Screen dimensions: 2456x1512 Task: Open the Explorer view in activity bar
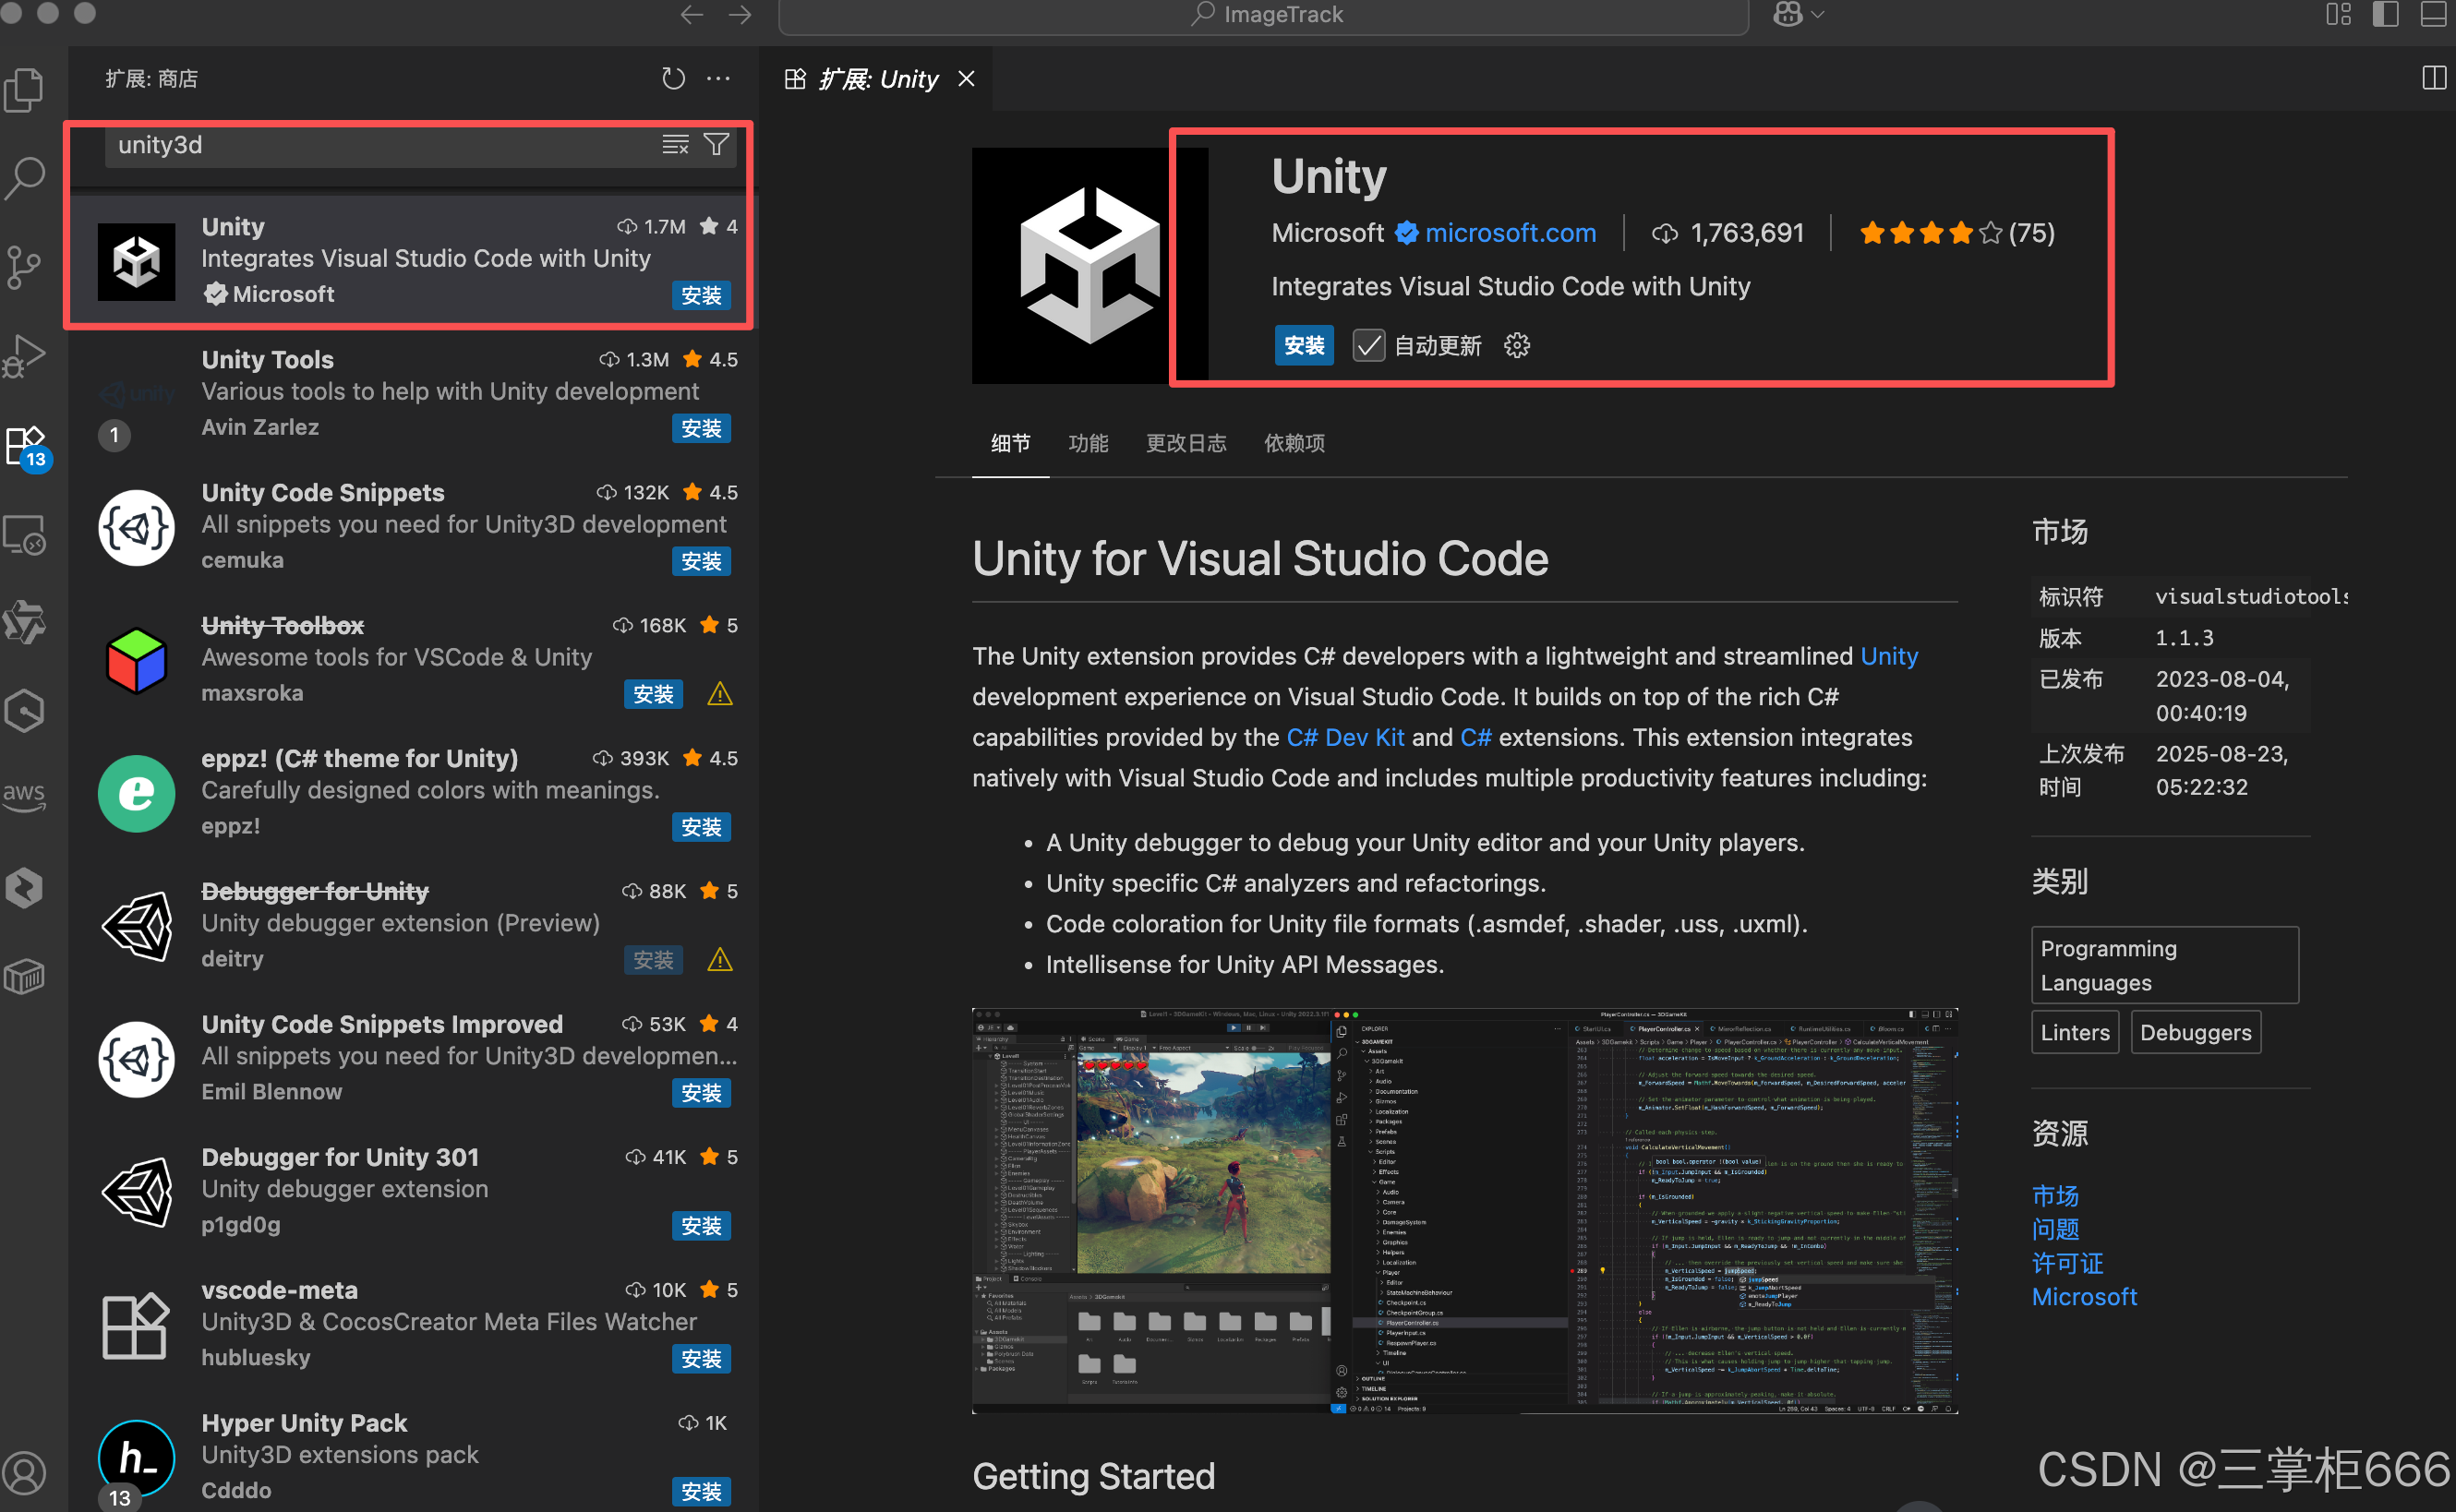click(24, 90)
